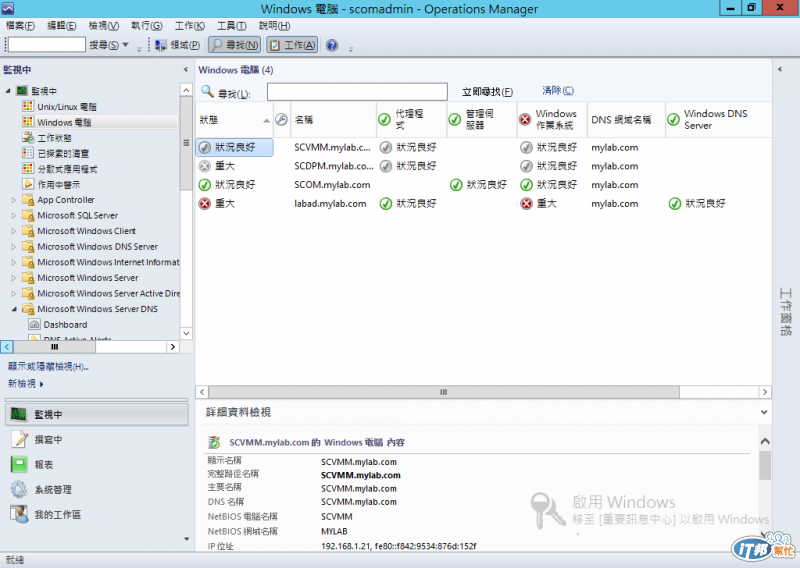The width and height of the screenshot is (800, 568).
Task: Open the Dashboard view icon
Action: click(34, 325)
